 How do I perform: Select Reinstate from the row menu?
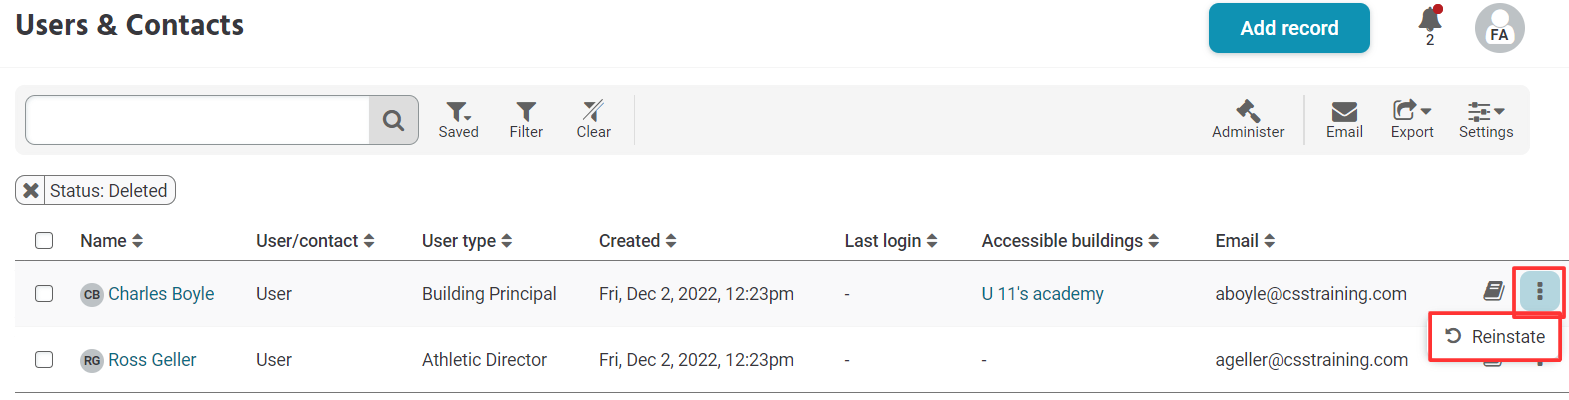[x=1496, y=337]
